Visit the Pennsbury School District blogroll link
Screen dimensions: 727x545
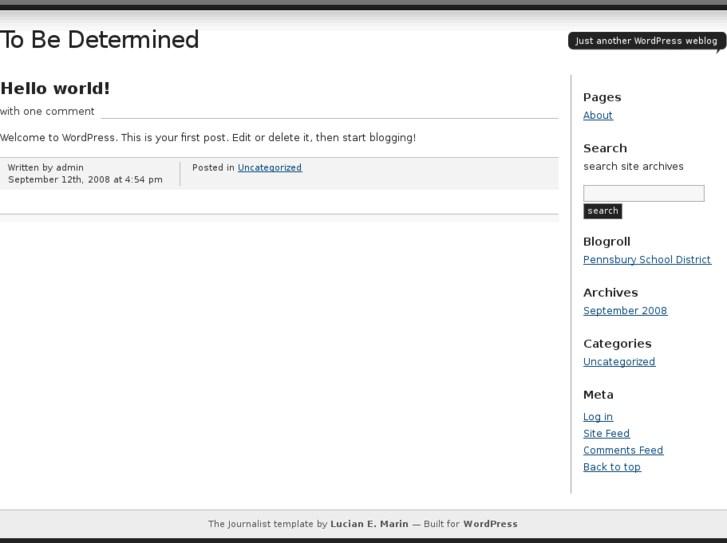pyautogui.click(x=647, y=260)
